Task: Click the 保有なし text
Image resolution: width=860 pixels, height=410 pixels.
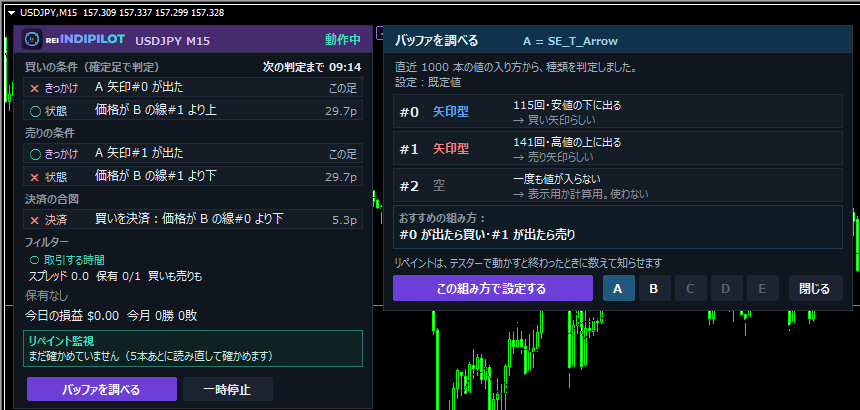Action: [x=47, y=296]
